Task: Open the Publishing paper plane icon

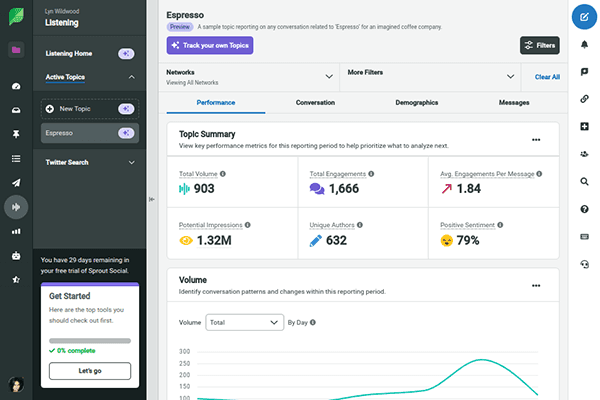Action: (x=16, y=183)
